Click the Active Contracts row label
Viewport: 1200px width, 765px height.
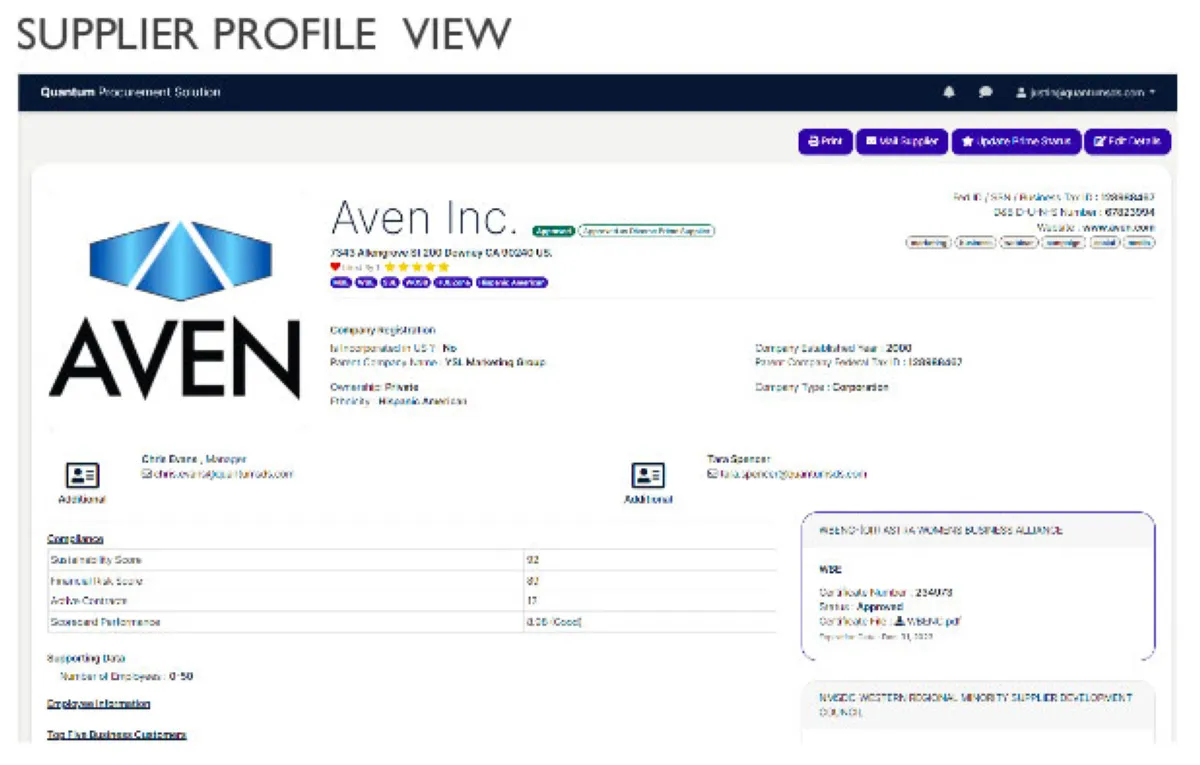pos(89,601)
